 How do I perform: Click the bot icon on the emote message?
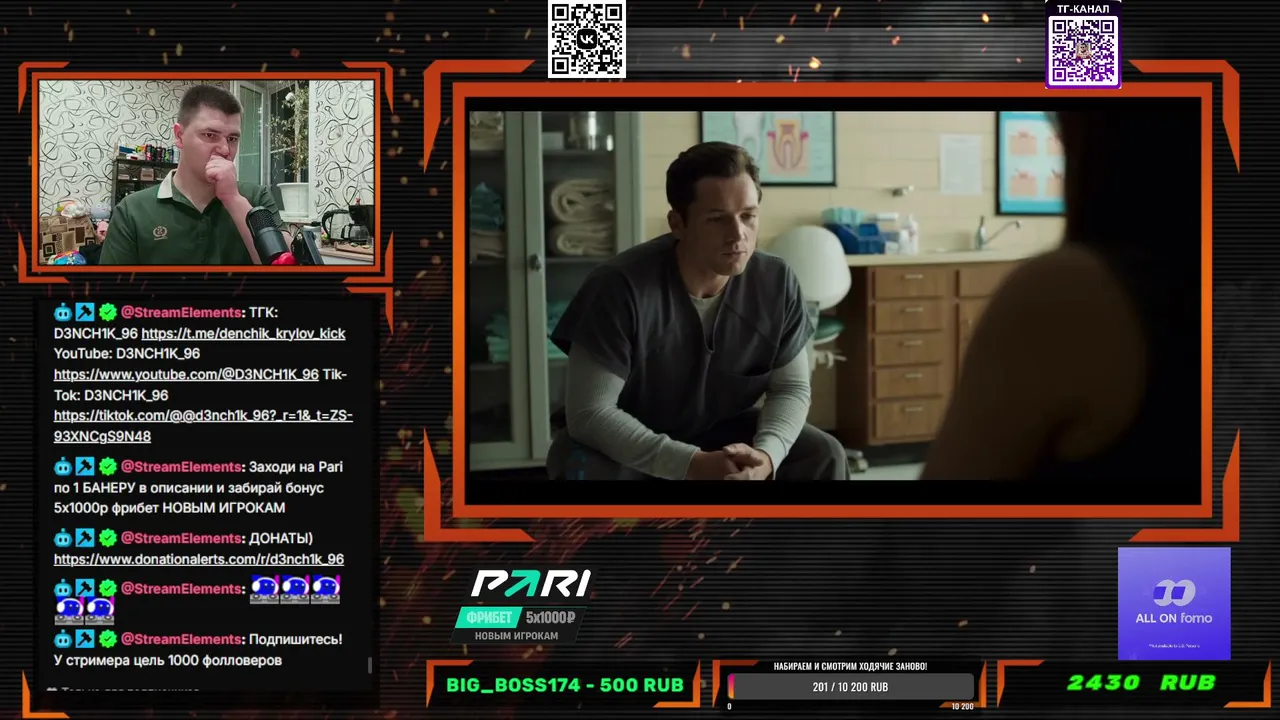[63, 589]
